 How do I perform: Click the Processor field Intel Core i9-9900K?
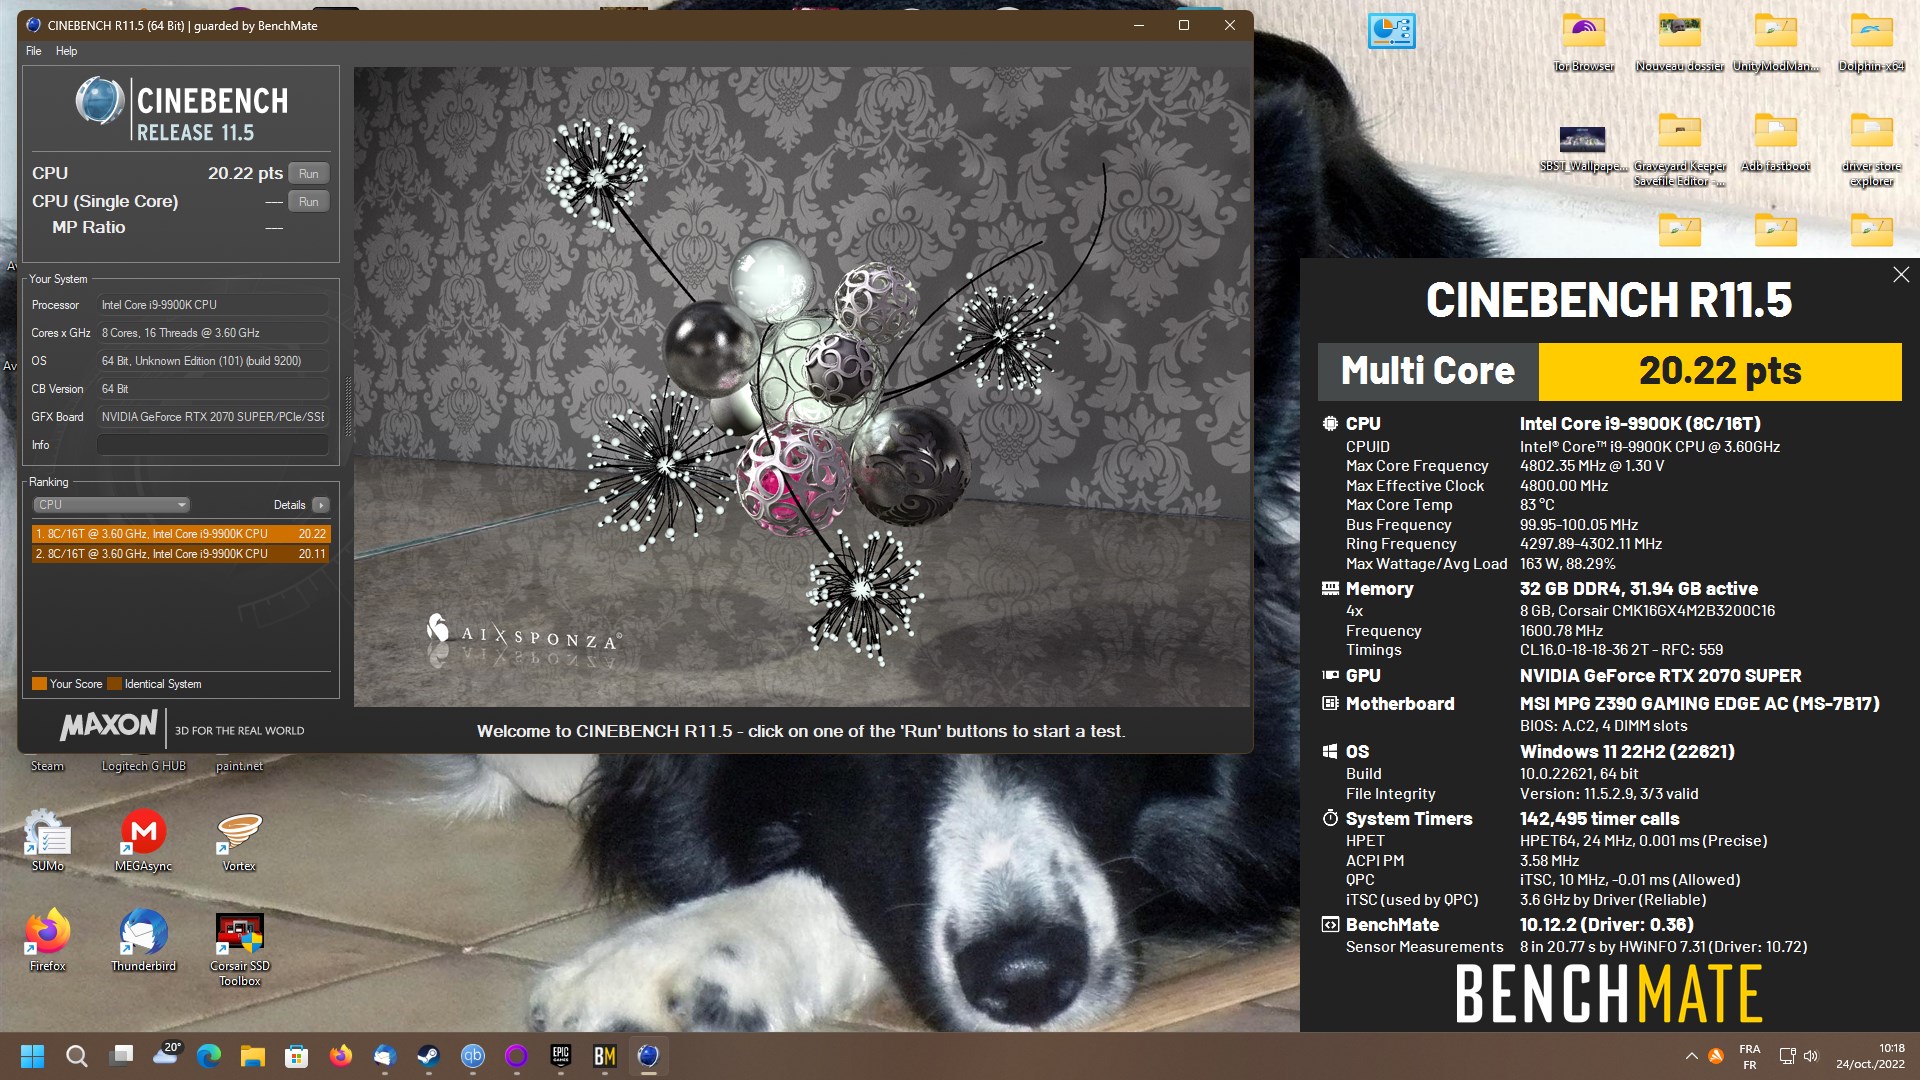click(213, 305)
